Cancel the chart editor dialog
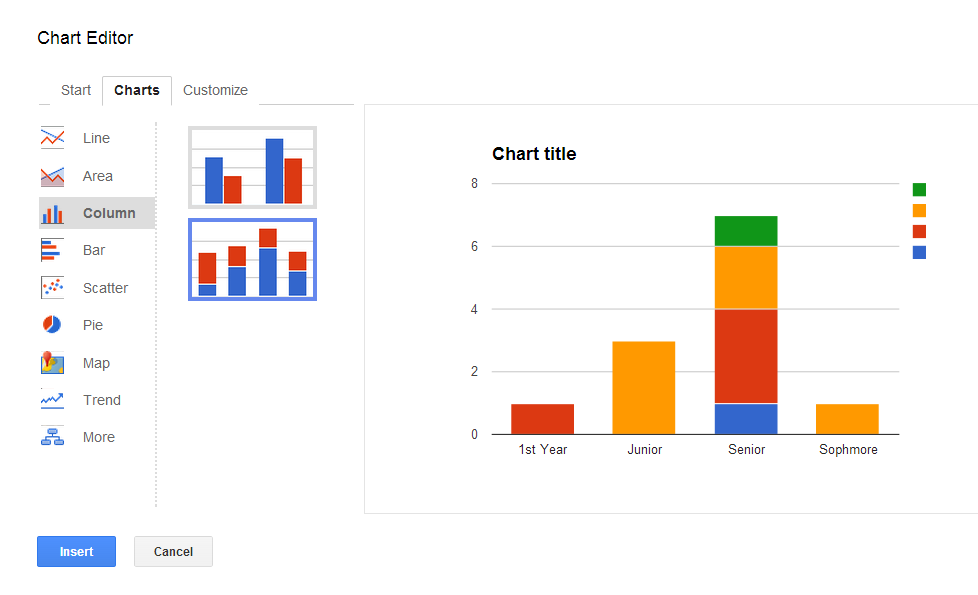Image resolution: width=978 pixels, height=595 pixels. click(173, 551)
